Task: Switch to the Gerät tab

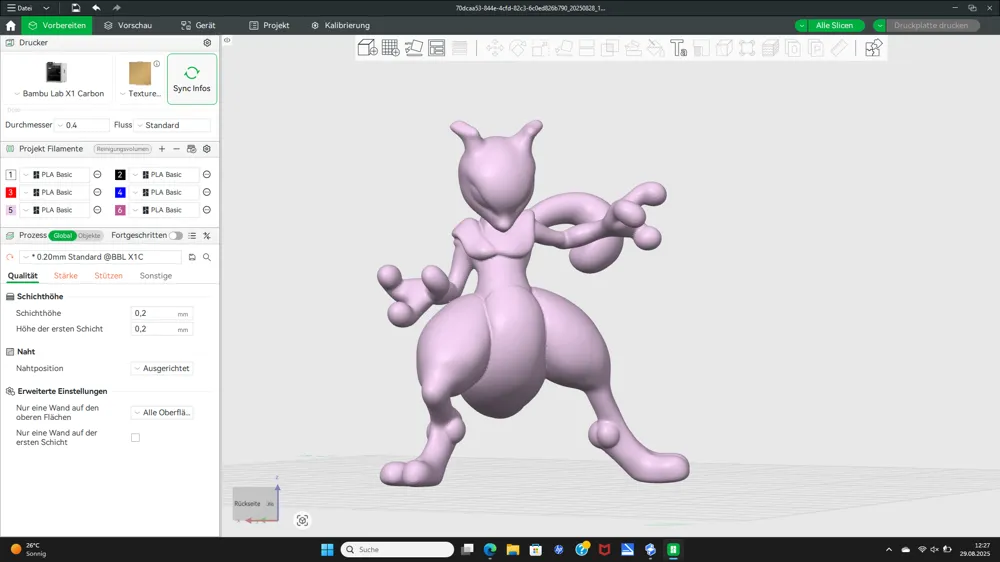Action: click(198, 26)
